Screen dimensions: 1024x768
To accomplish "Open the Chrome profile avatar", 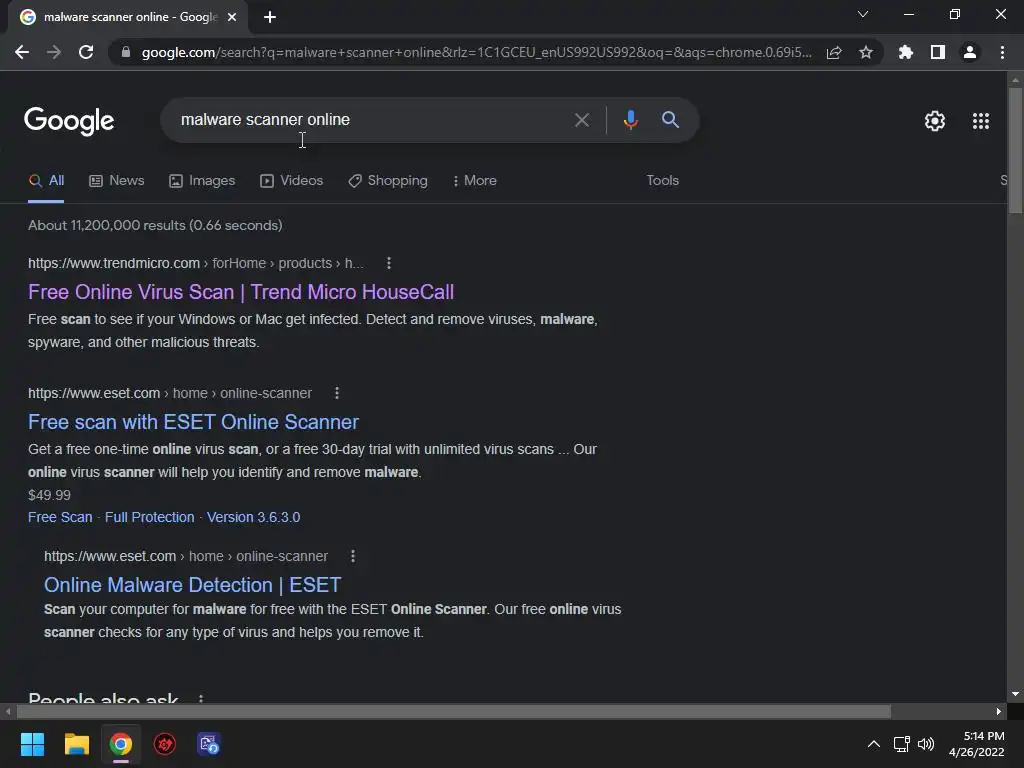I will [x=970, y=52].
